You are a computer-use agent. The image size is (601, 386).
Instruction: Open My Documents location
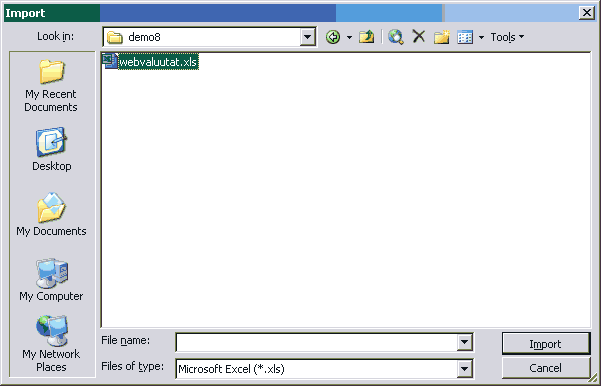51,215
